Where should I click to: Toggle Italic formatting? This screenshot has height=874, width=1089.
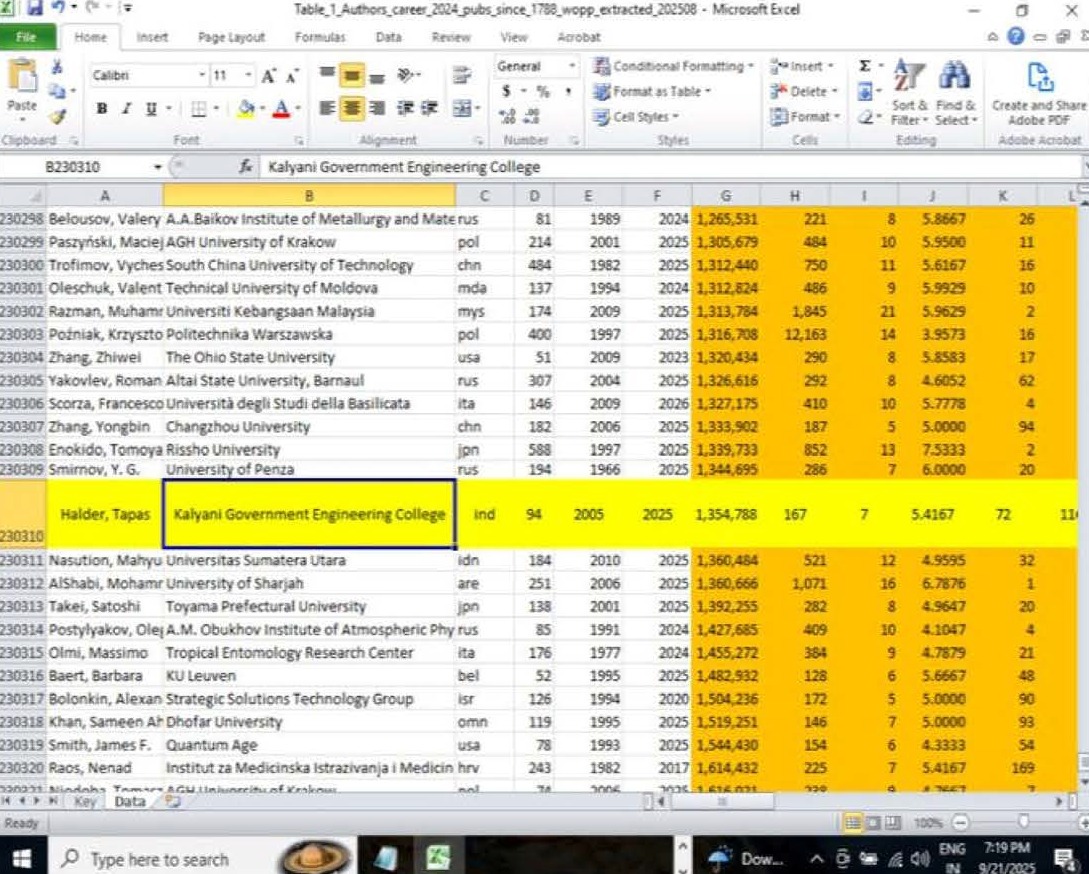(x=128, y=108)
